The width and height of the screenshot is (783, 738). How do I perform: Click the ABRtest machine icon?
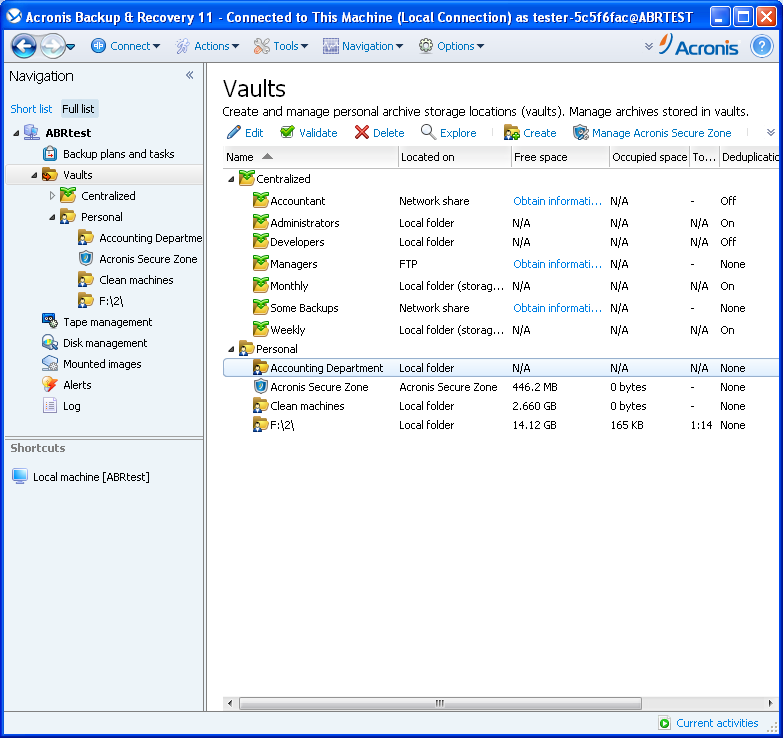click(x=31, y=132)
